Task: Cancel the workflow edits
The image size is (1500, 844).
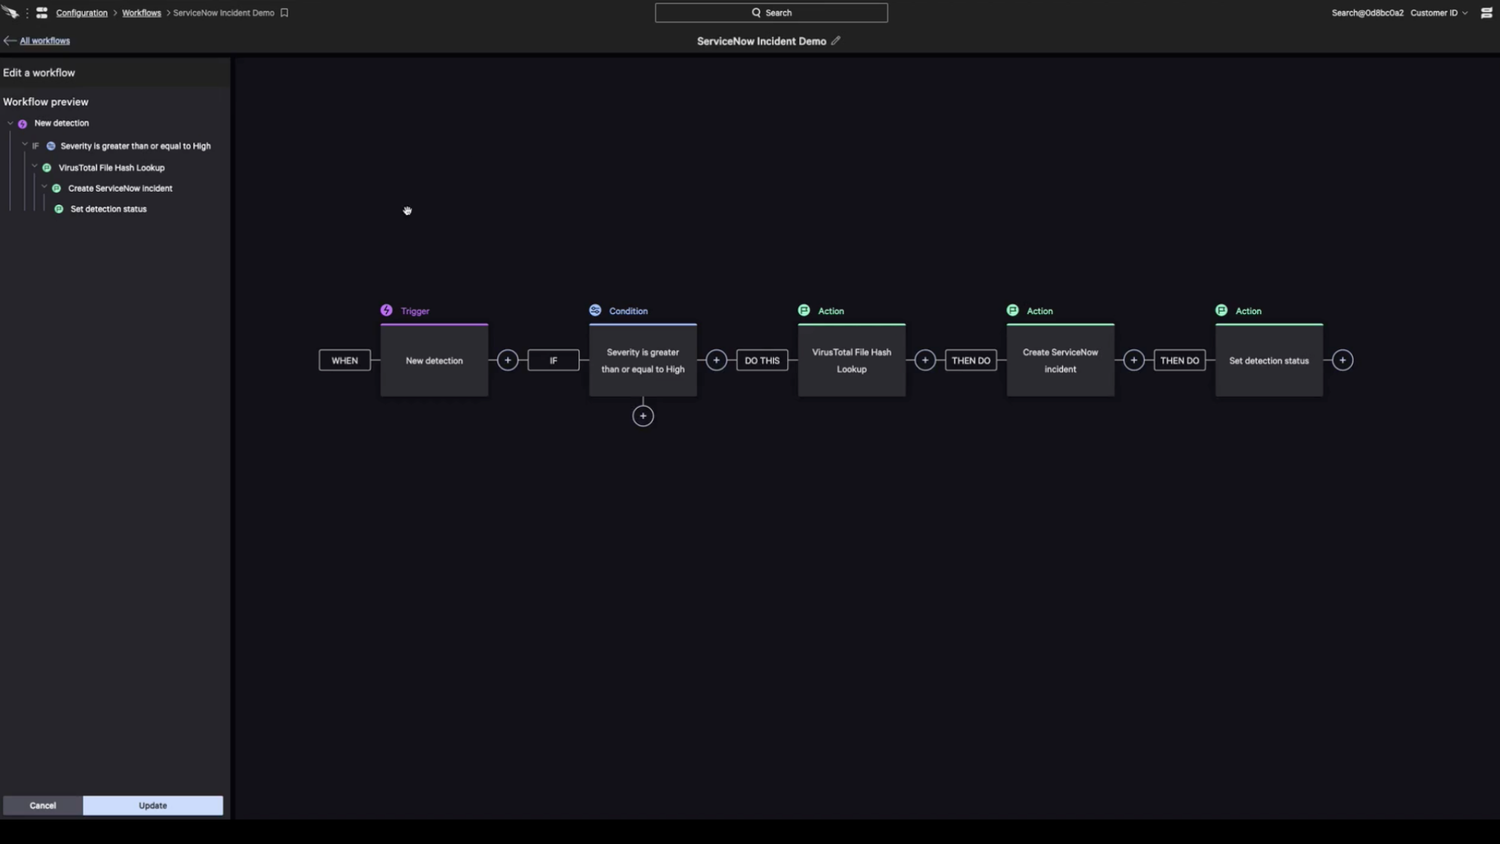Action: (43, 805)
